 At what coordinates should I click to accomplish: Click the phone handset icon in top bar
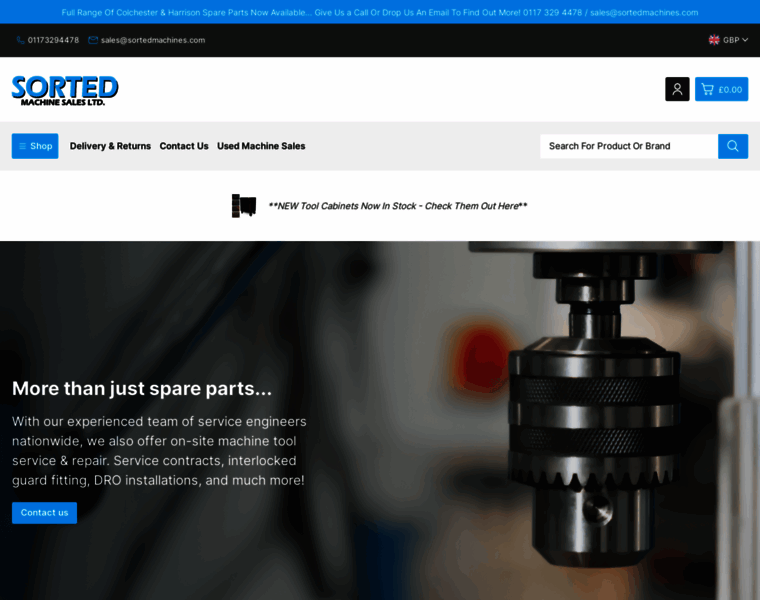coord(20,40)
